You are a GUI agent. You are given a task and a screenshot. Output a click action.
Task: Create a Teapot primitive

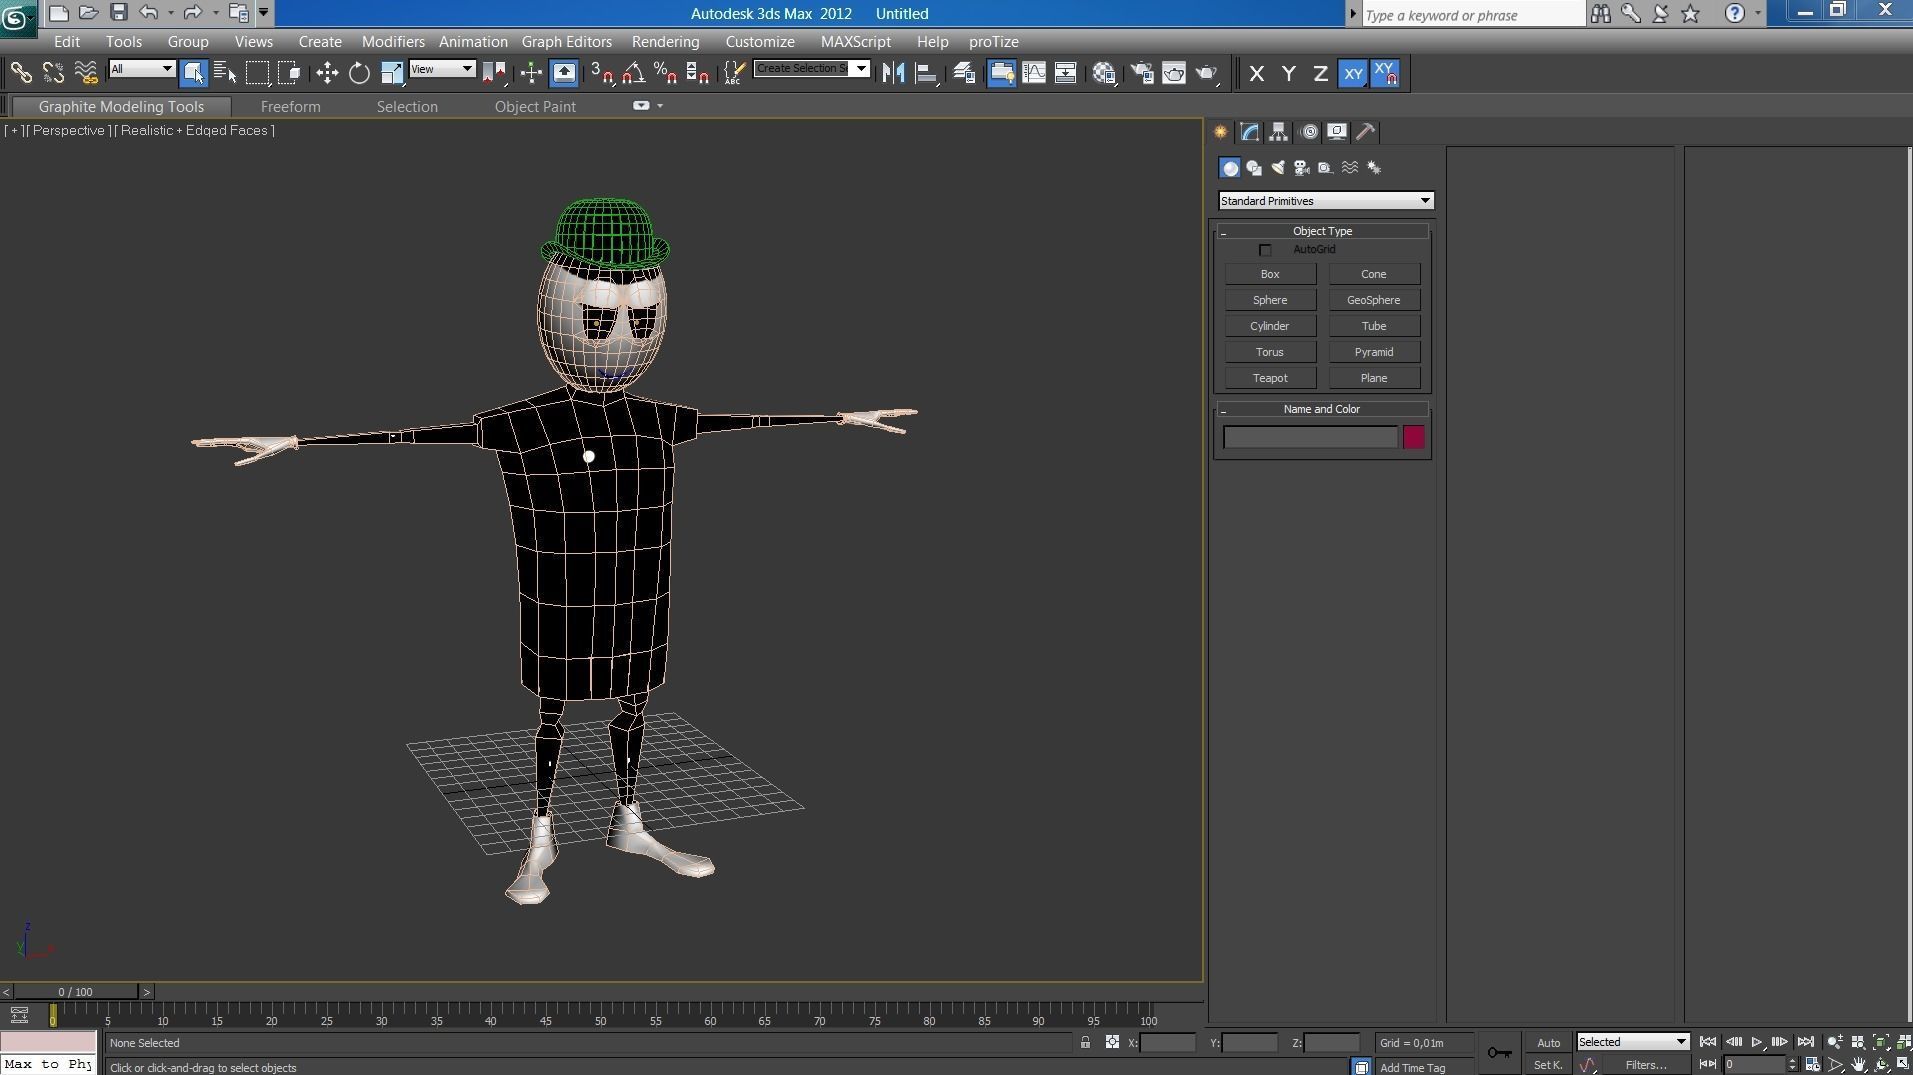click(x=1270, y=378)
